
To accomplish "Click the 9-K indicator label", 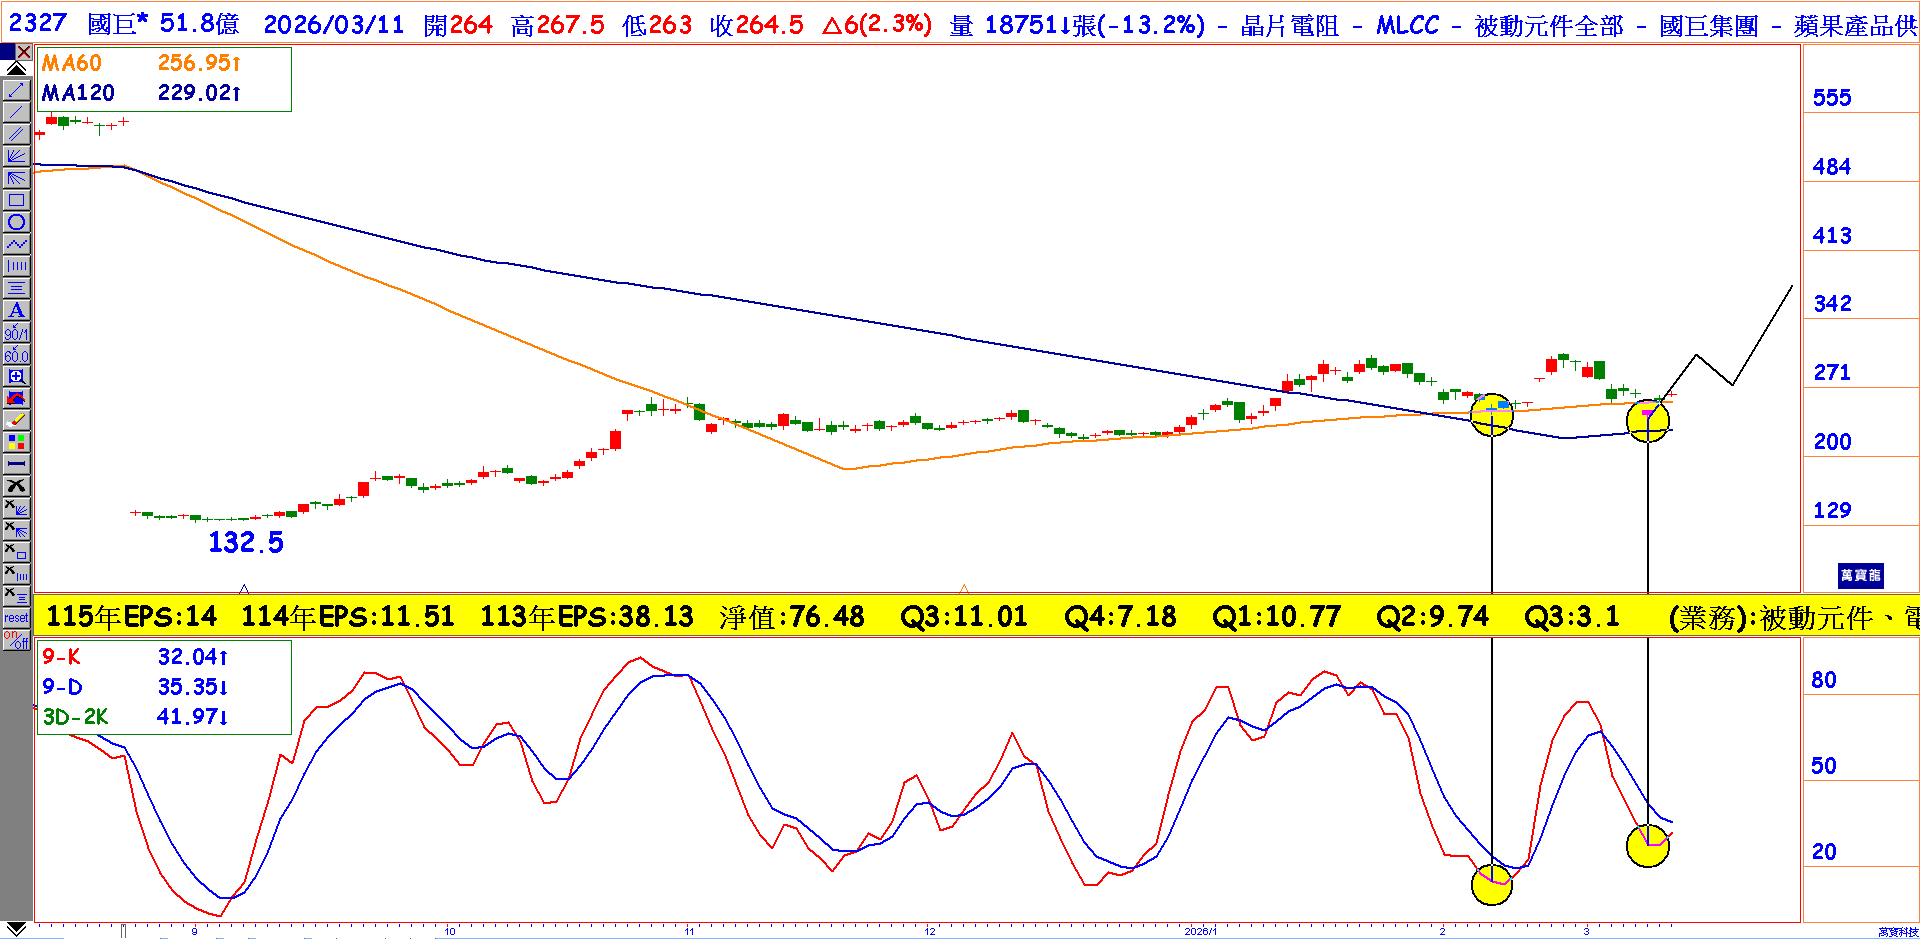I will (61, 657).
